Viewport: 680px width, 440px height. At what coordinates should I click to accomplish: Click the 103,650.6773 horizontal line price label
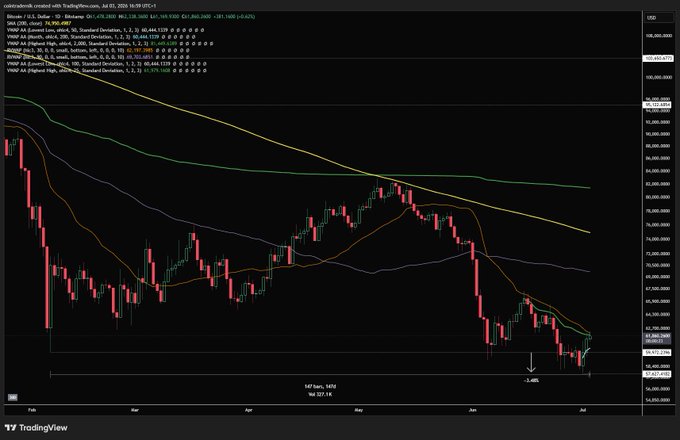point(658,58)
